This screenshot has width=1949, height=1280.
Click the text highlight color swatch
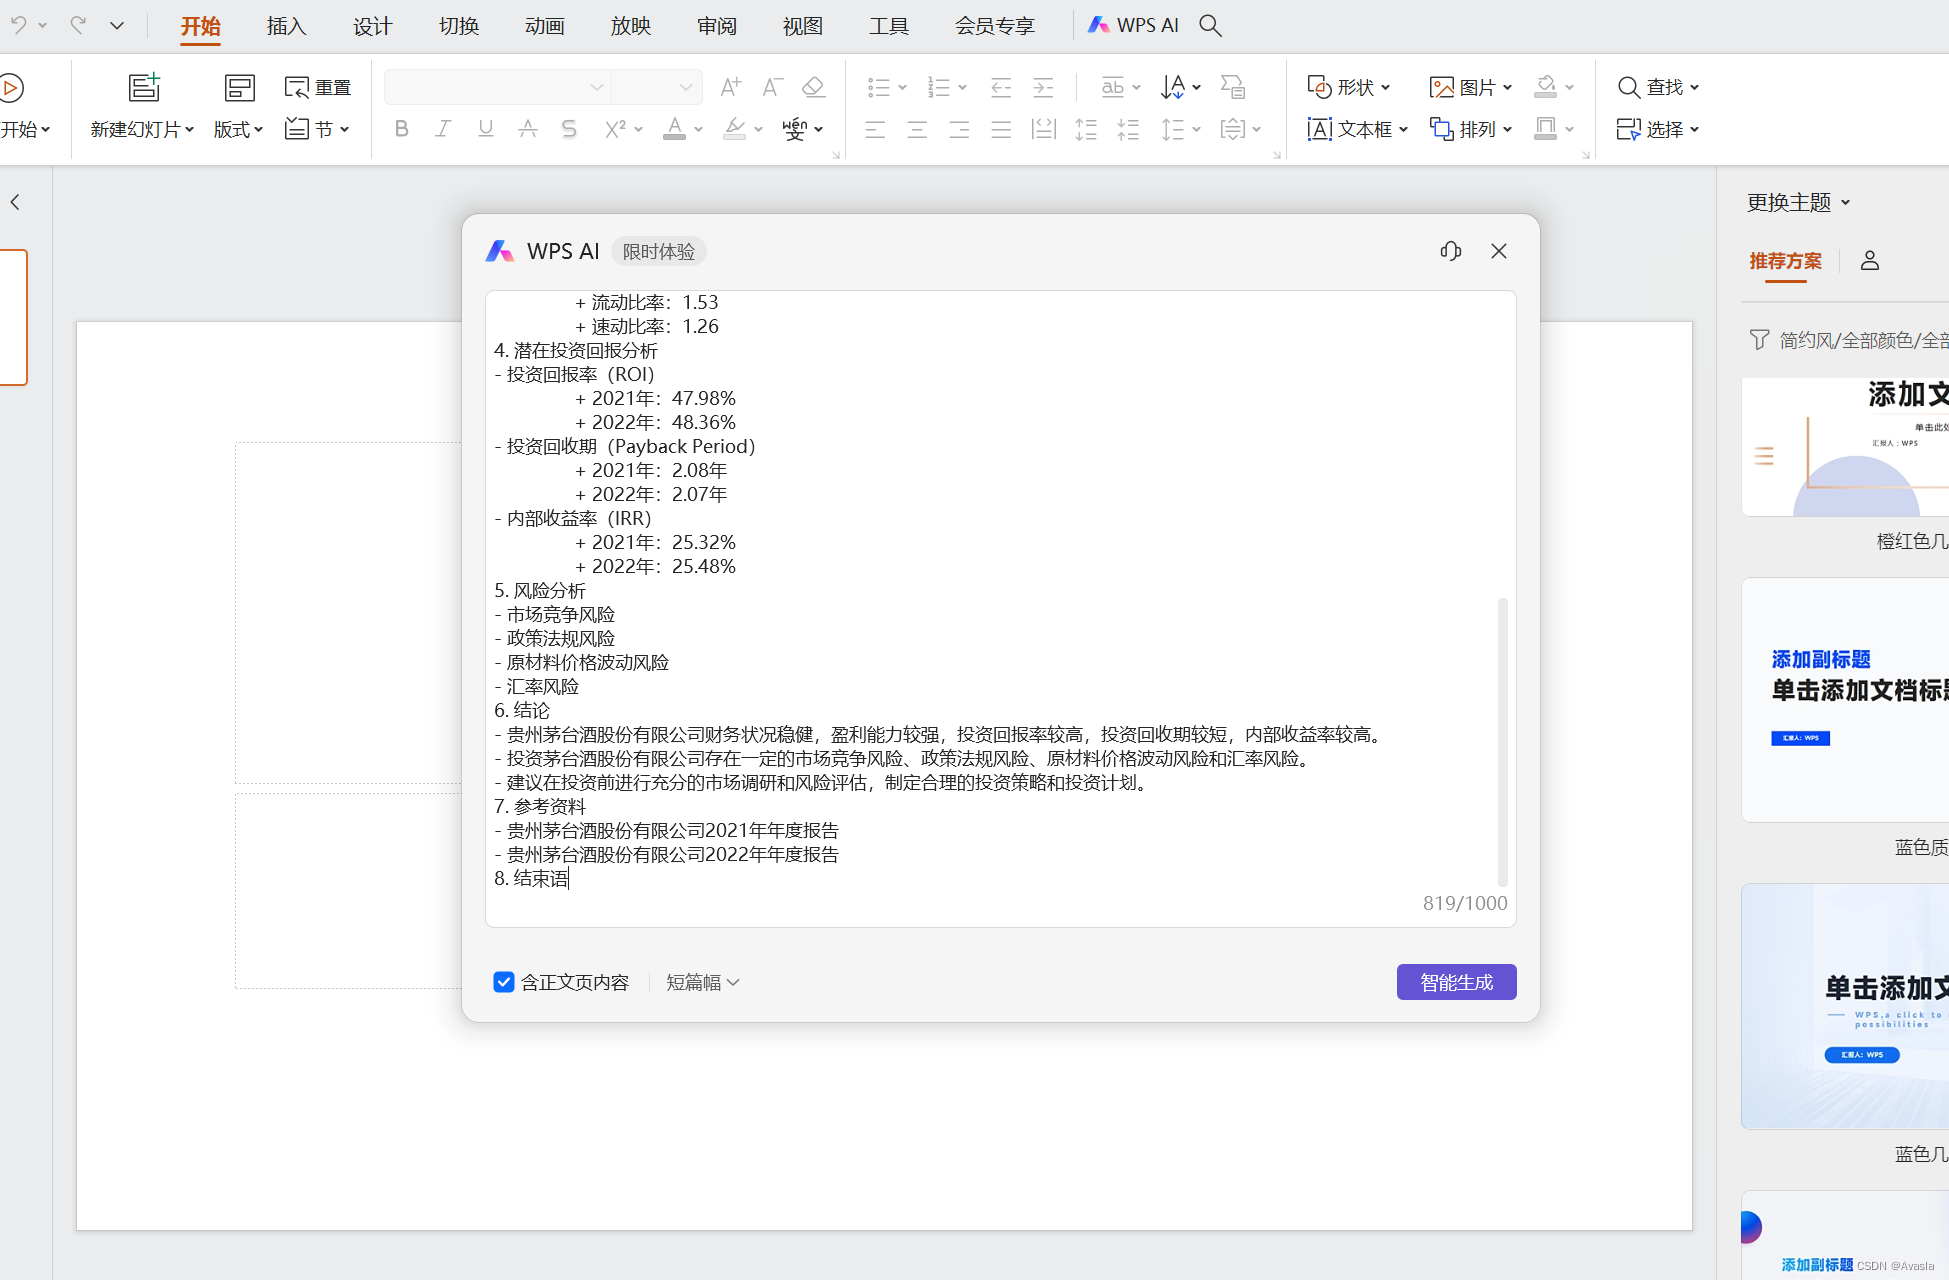pos(734,129)
